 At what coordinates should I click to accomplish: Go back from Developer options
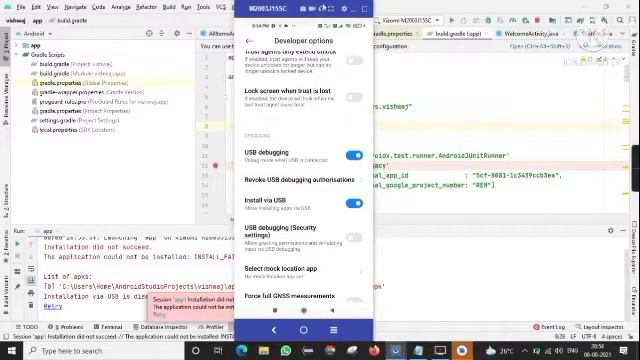coord(249,41)
